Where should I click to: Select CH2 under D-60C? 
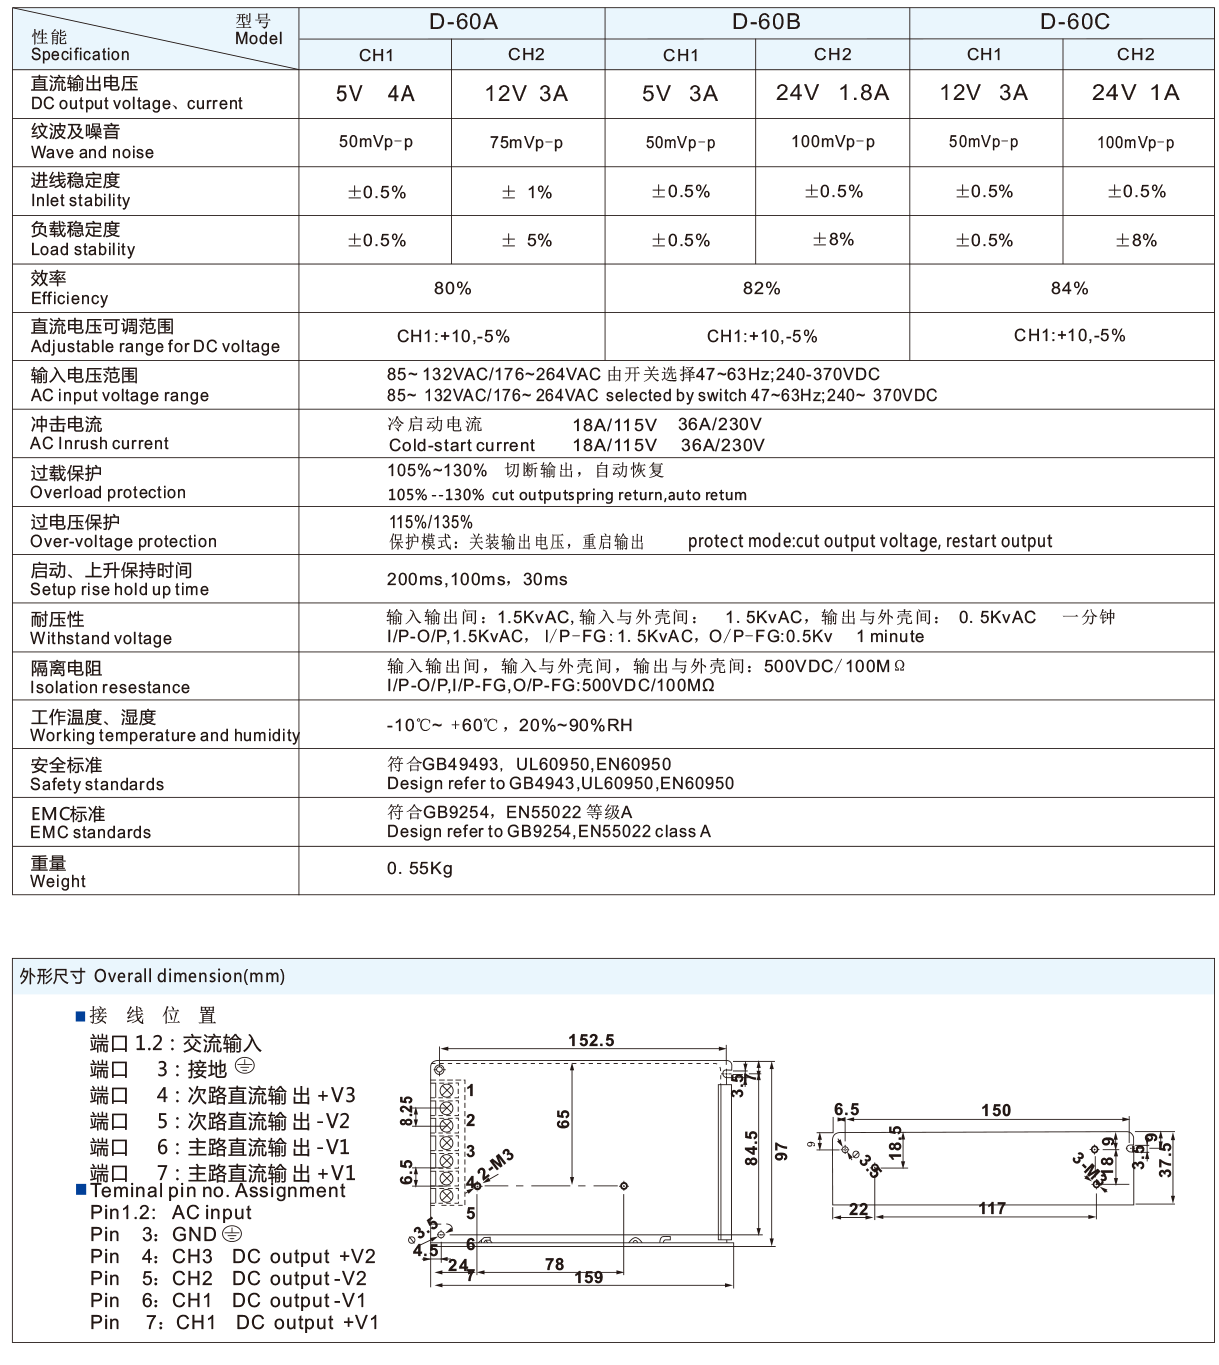pyautogui.click(x=1137, y=52)
